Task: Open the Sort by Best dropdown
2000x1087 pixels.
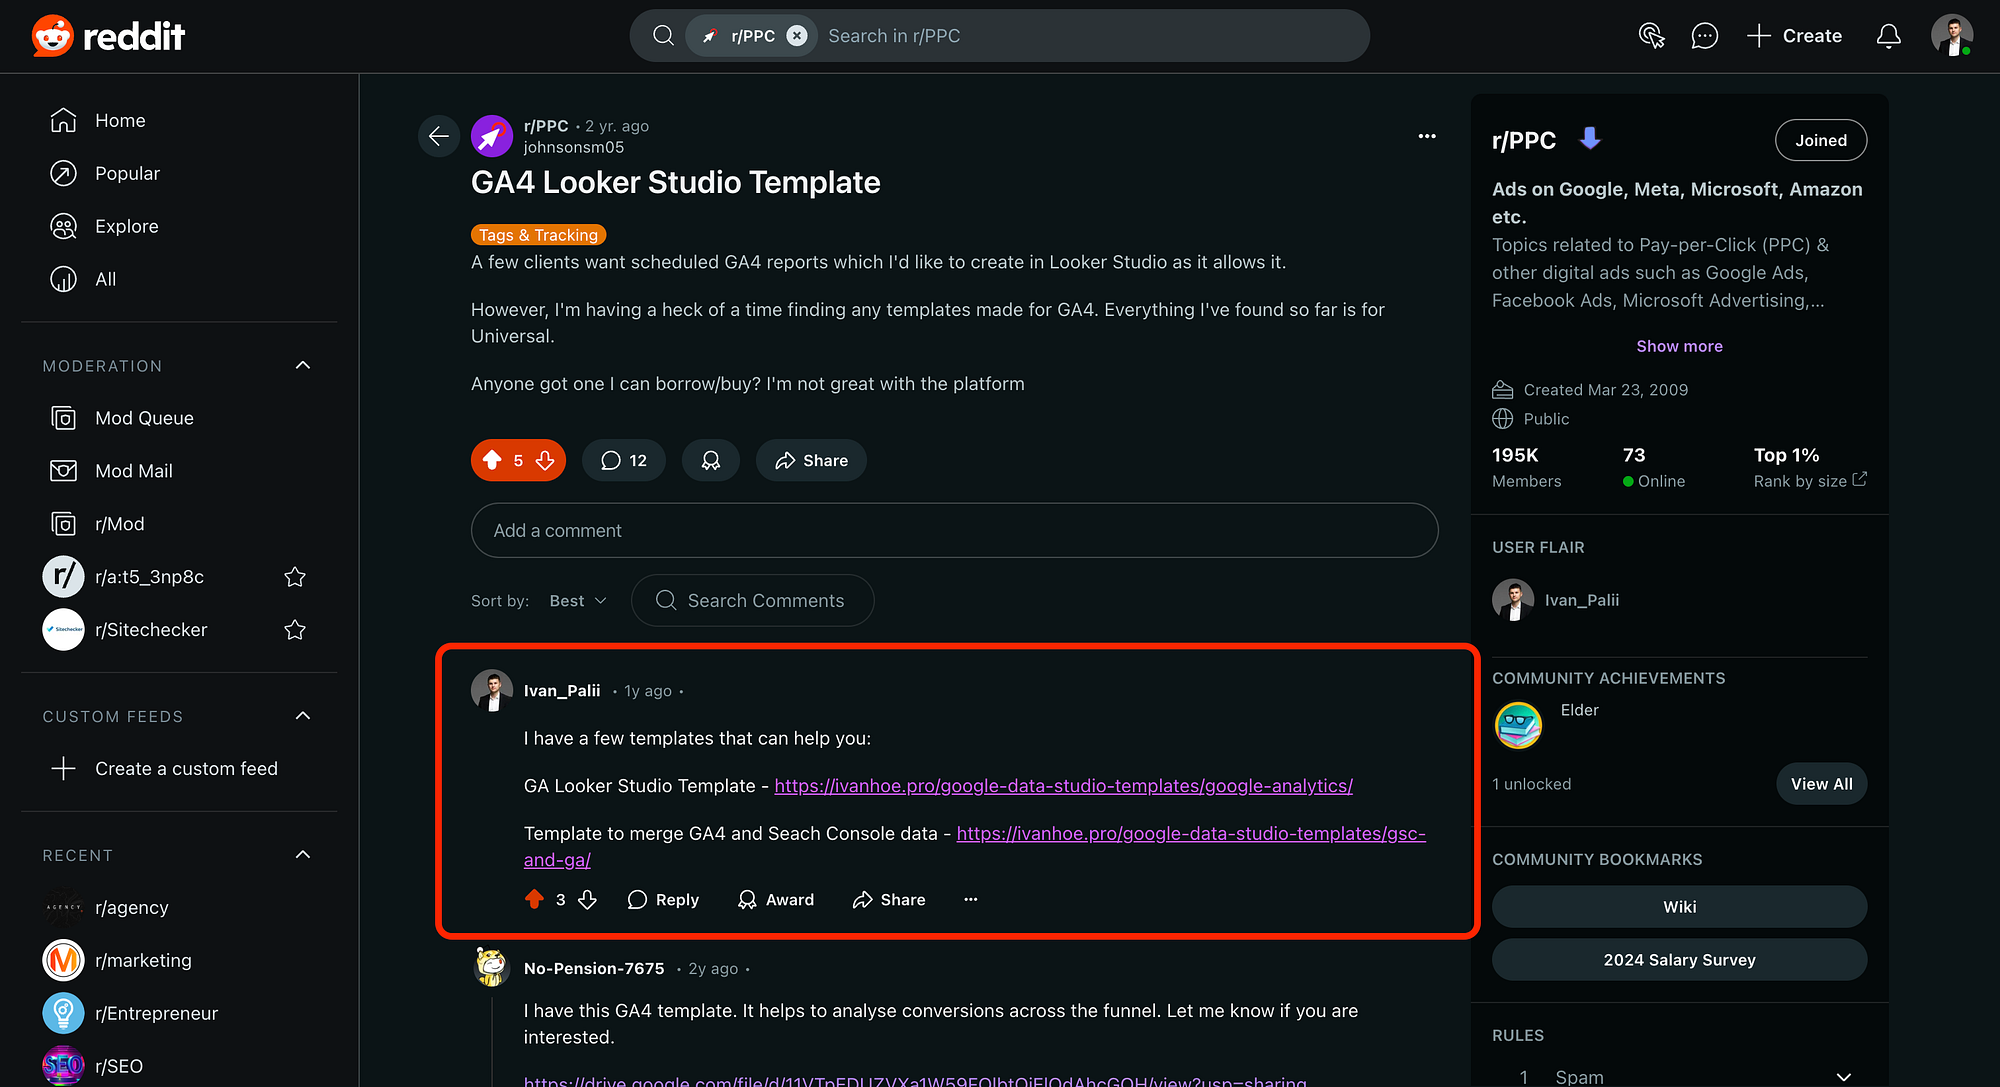Action: 578,601
